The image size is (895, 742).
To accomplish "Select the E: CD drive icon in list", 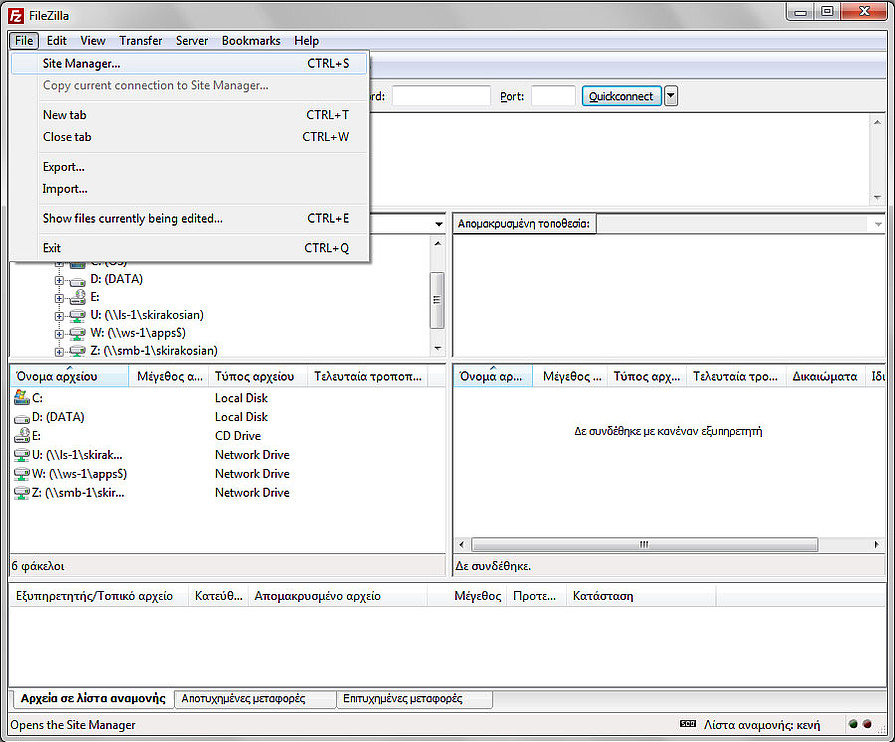I will (22, 436).
